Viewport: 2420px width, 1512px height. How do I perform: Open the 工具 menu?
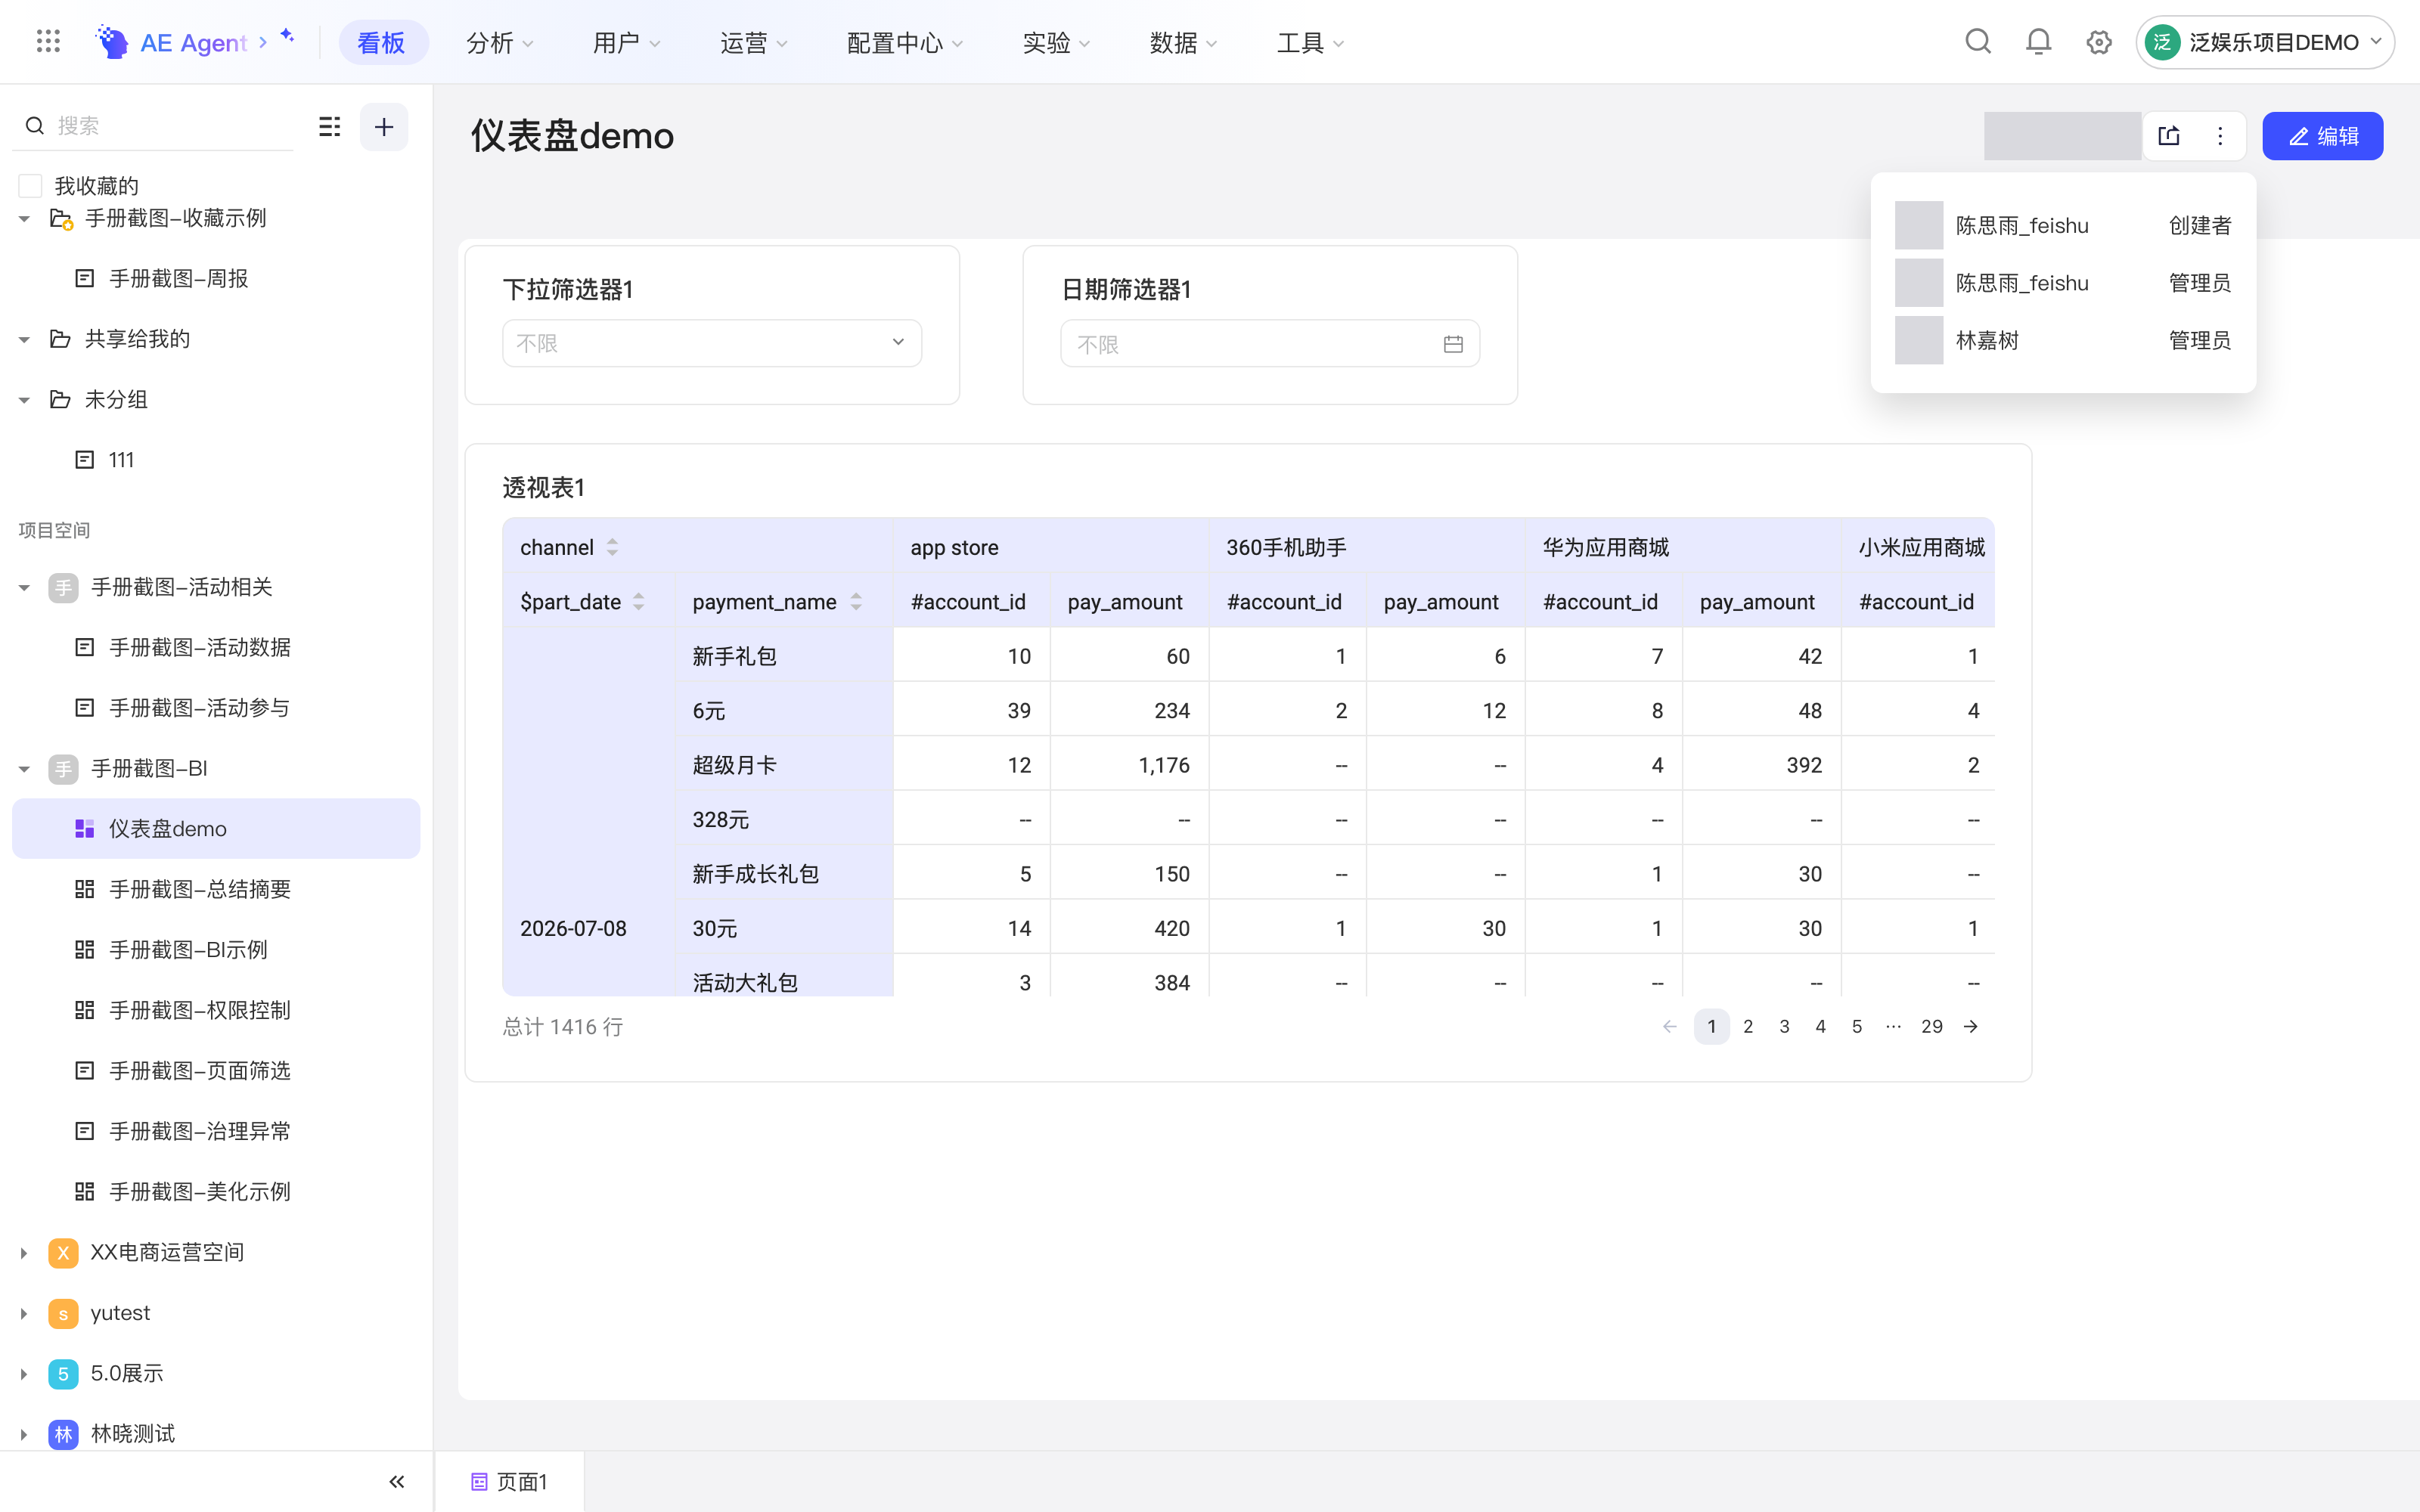1310,43
